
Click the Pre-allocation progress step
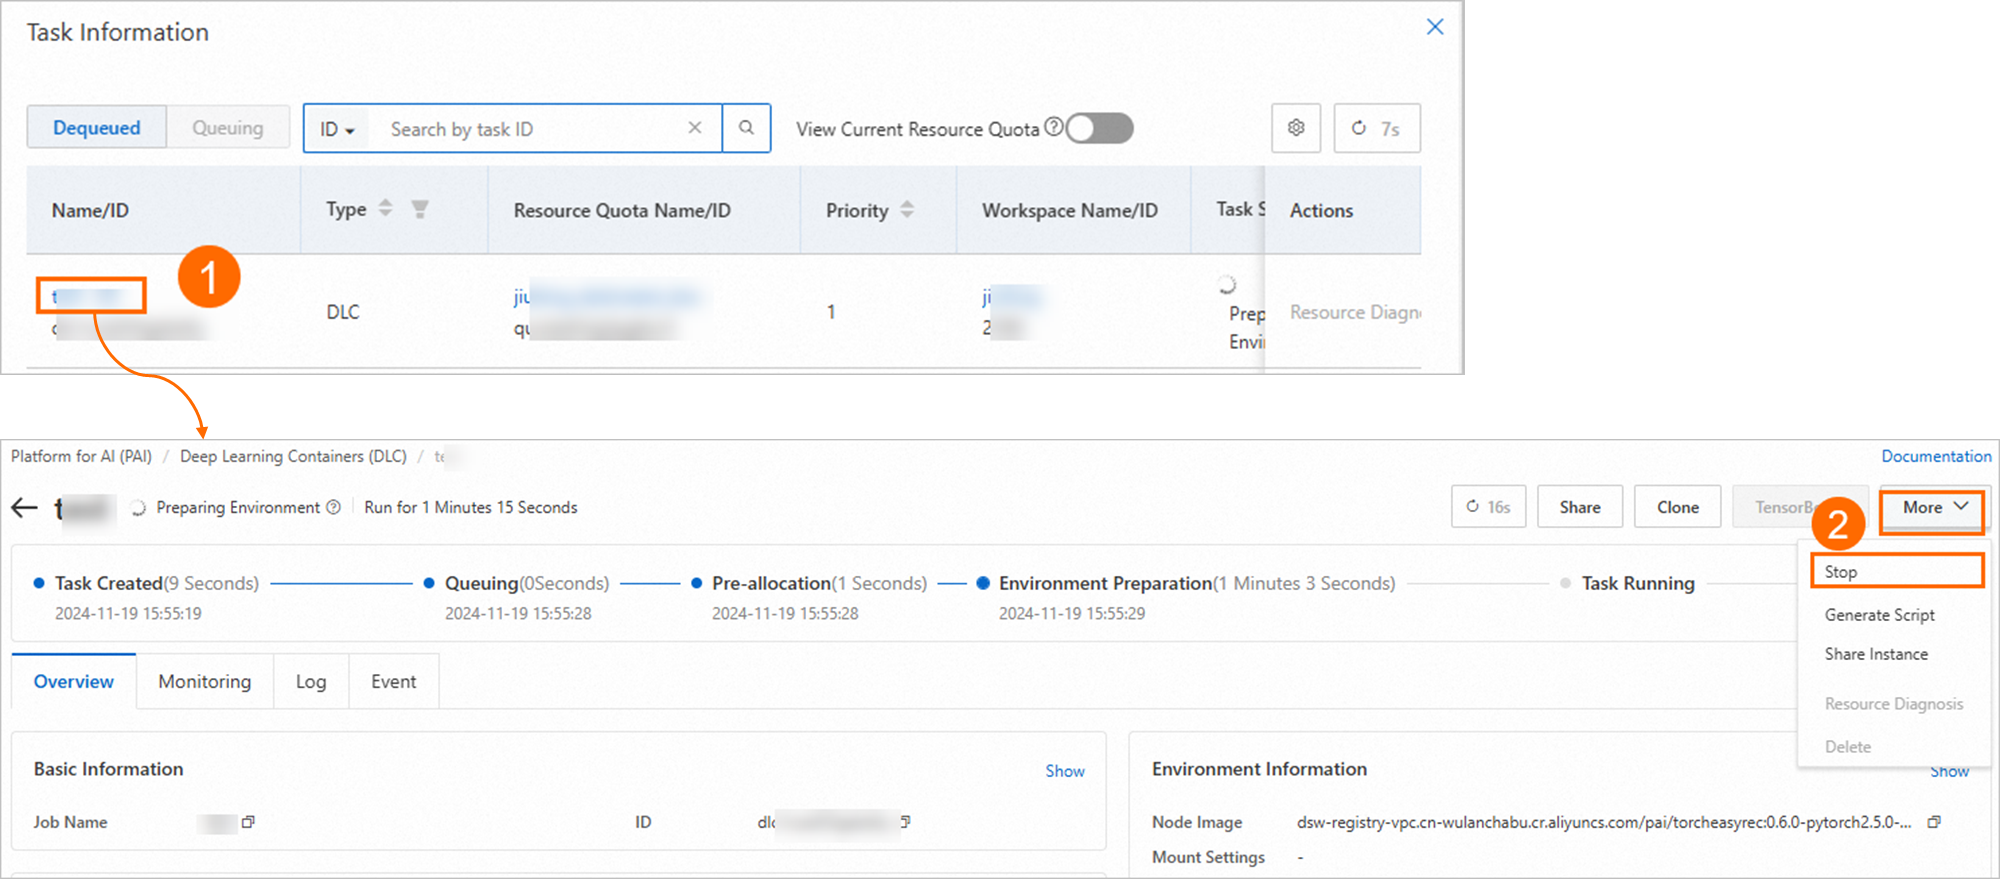[819, 583]
